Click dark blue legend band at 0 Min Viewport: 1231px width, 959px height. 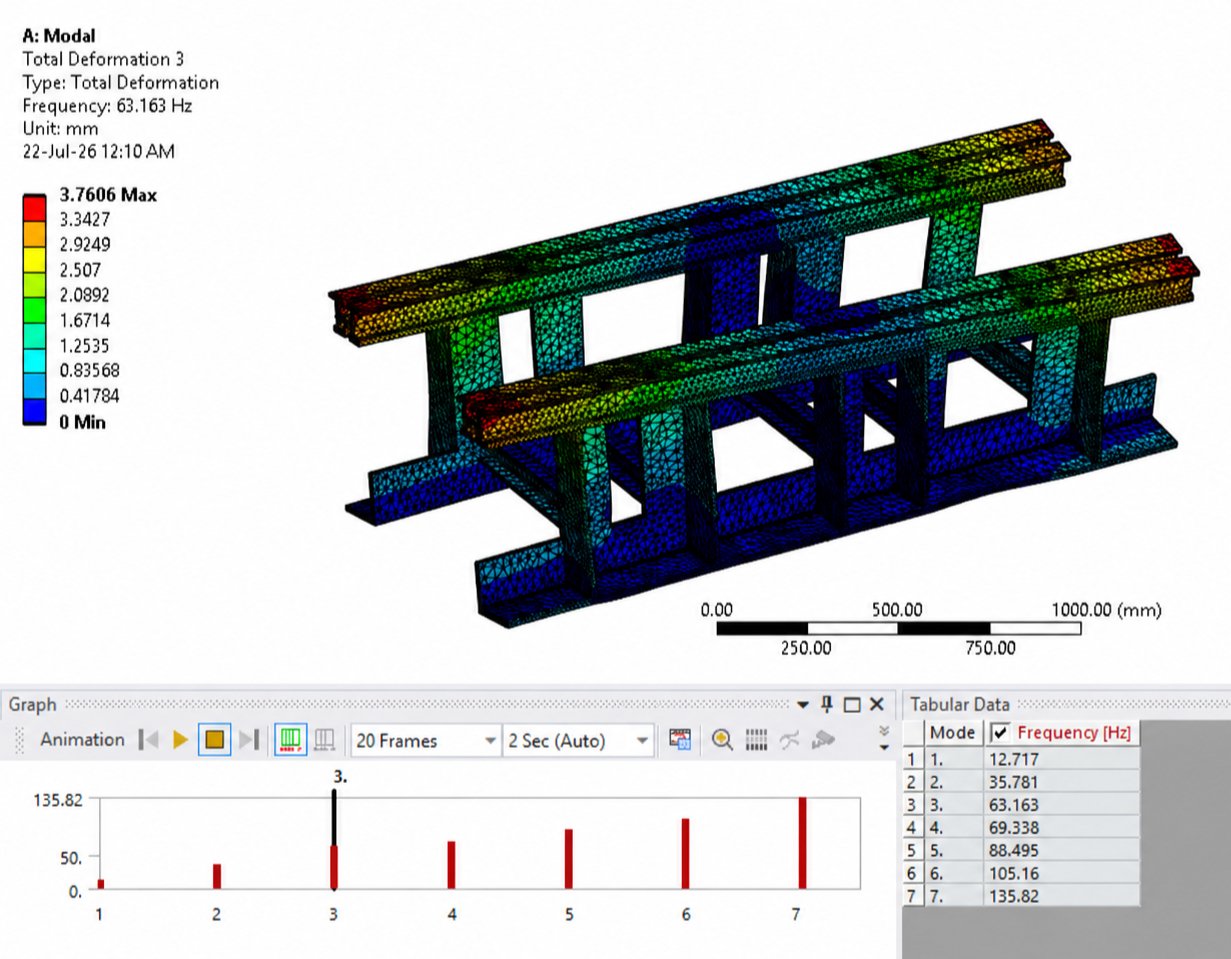click(36, 409)
